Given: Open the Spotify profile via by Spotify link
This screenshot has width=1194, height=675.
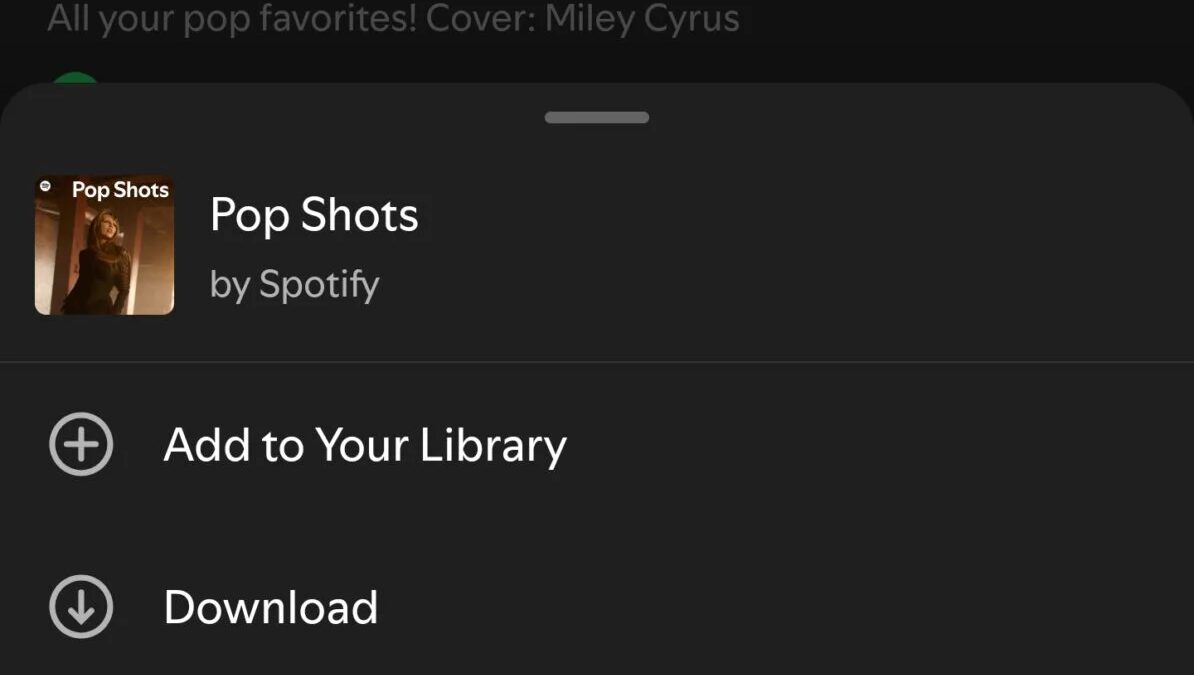Looking at the screenshot, I should pyautogui.click(x=295, y=283).
